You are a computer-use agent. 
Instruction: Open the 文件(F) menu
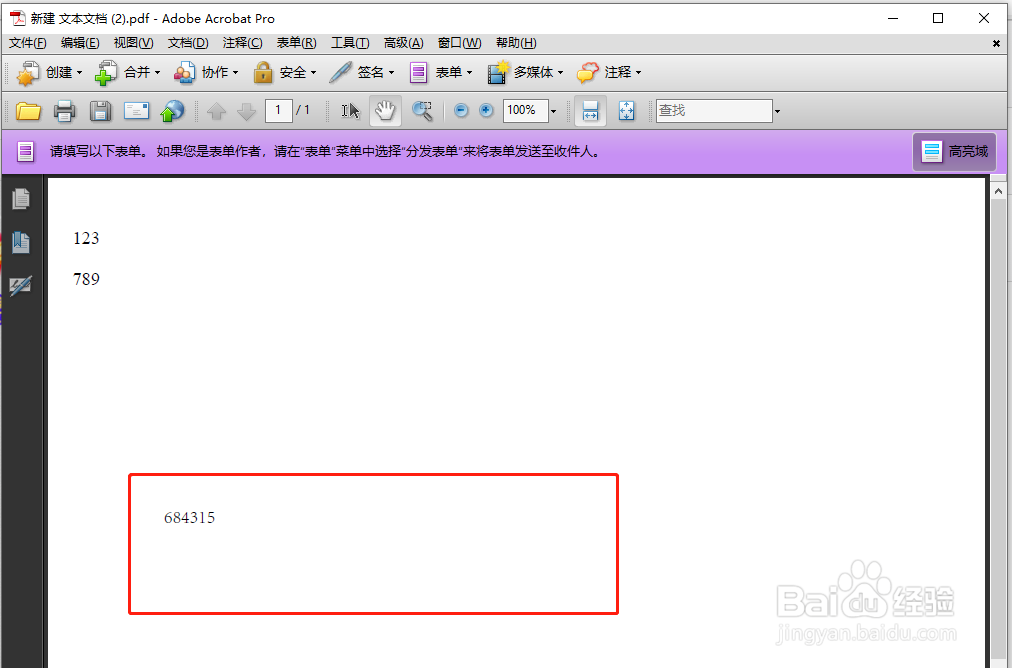pyautogui.click(x=28, y=43)
